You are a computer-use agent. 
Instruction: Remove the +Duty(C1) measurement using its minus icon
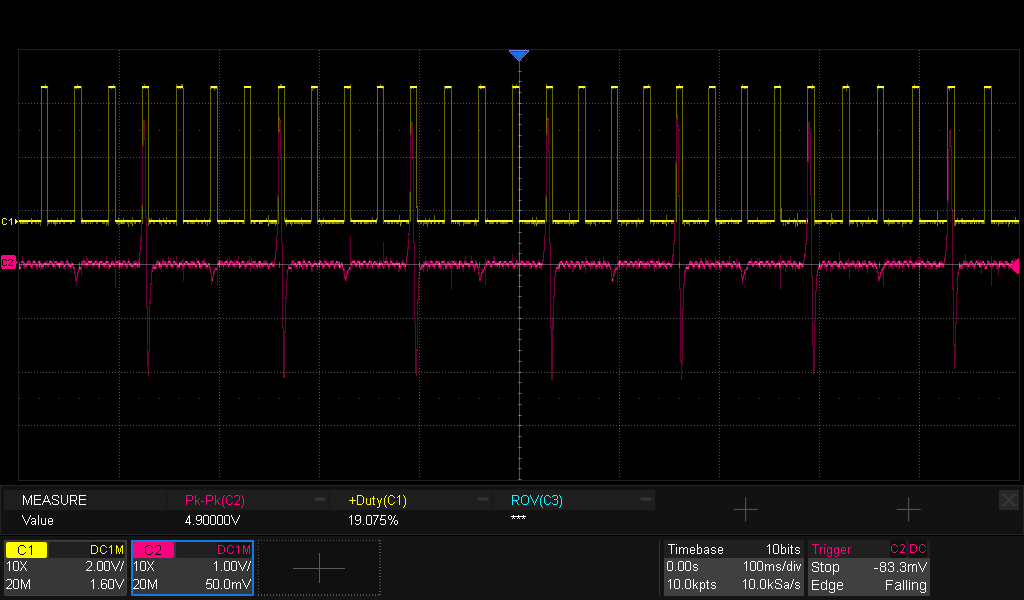click(x=483, y=499)
